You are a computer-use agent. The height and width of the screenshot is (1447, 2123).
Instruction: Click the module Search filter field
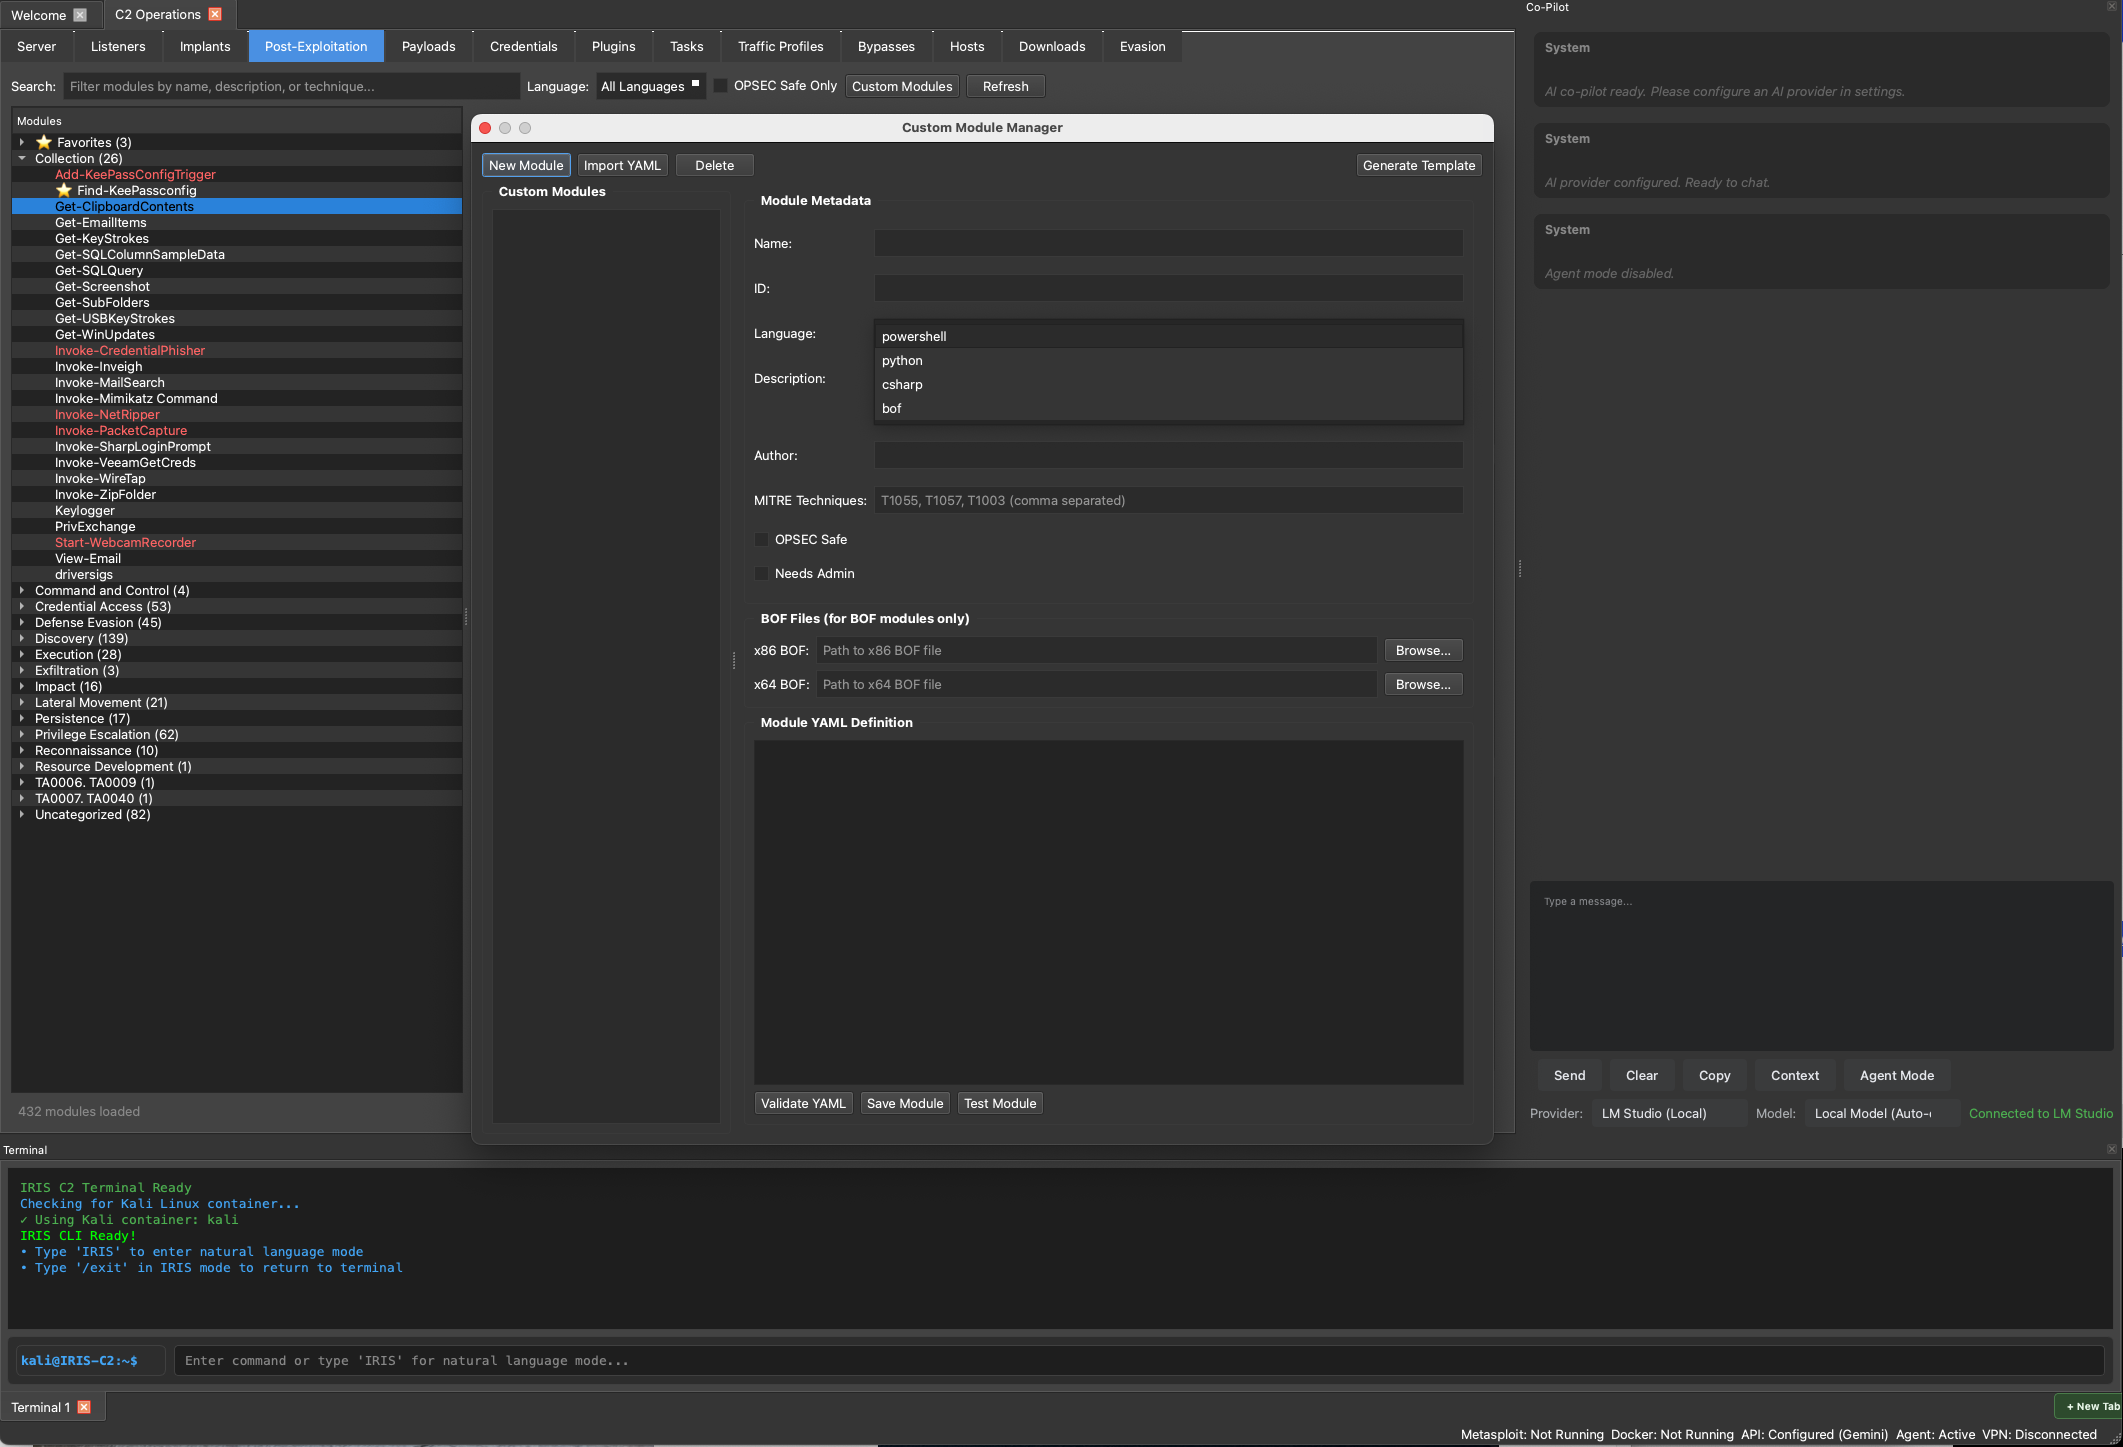tap(292, 86)
